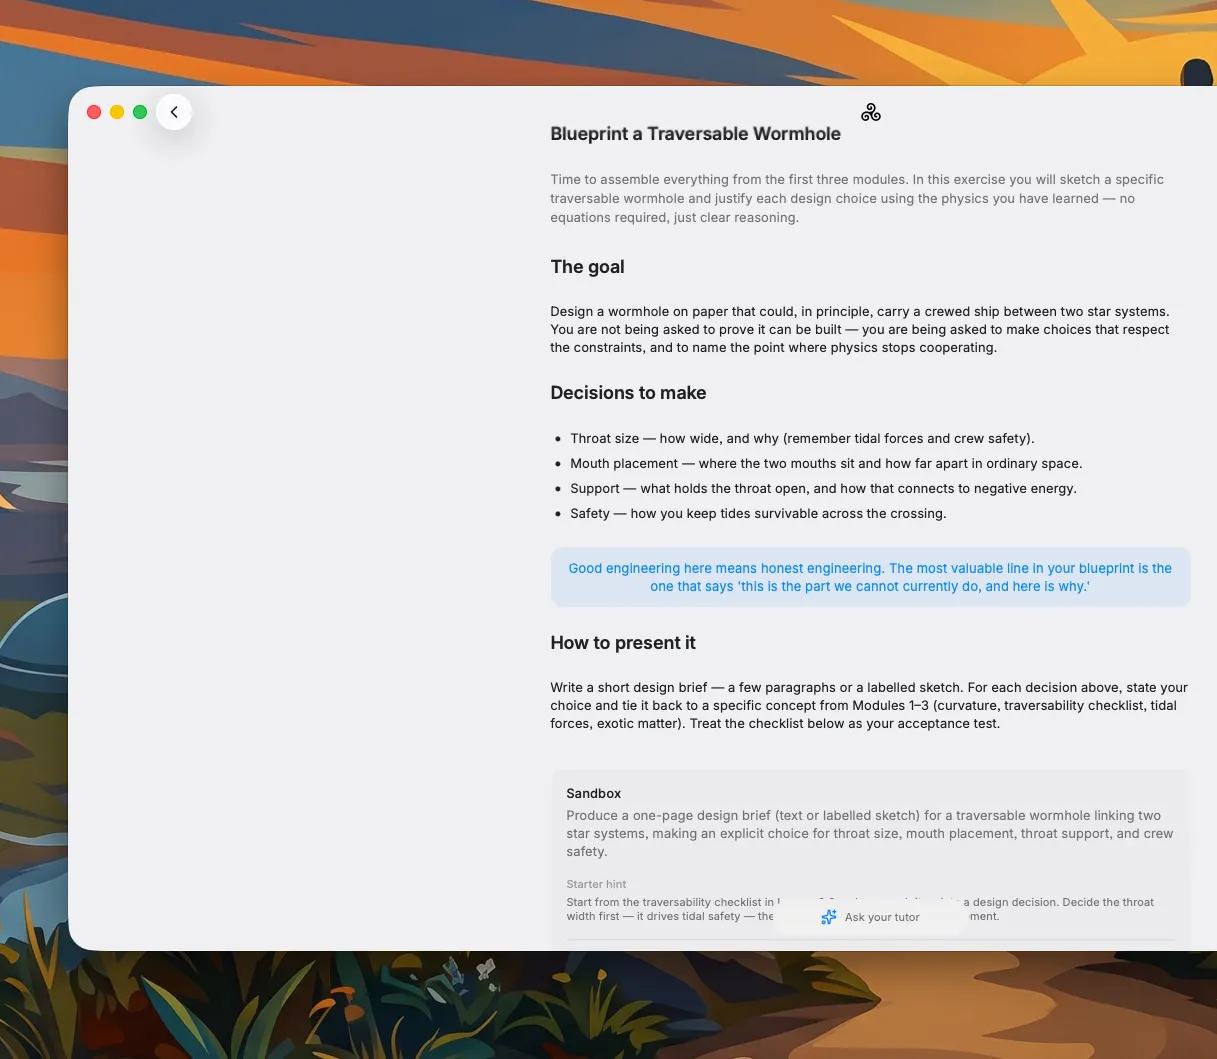Image resolution: width=1217 pixels, height=1059 pixels.
Task: Click the 'Throat size' bullet item
Action: click(802, 438)
